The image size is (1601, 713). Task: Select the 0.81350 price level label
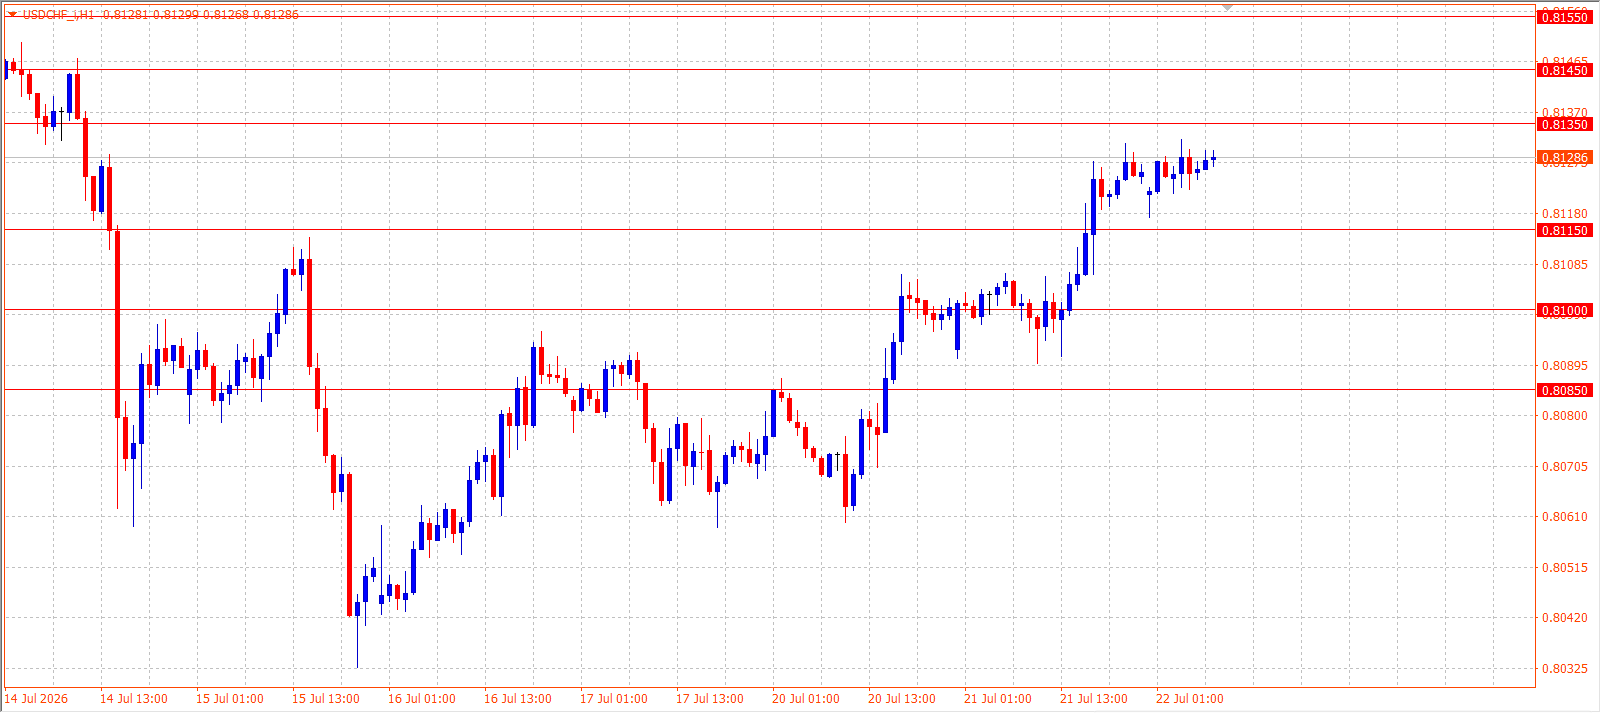tap(1564, 124)
